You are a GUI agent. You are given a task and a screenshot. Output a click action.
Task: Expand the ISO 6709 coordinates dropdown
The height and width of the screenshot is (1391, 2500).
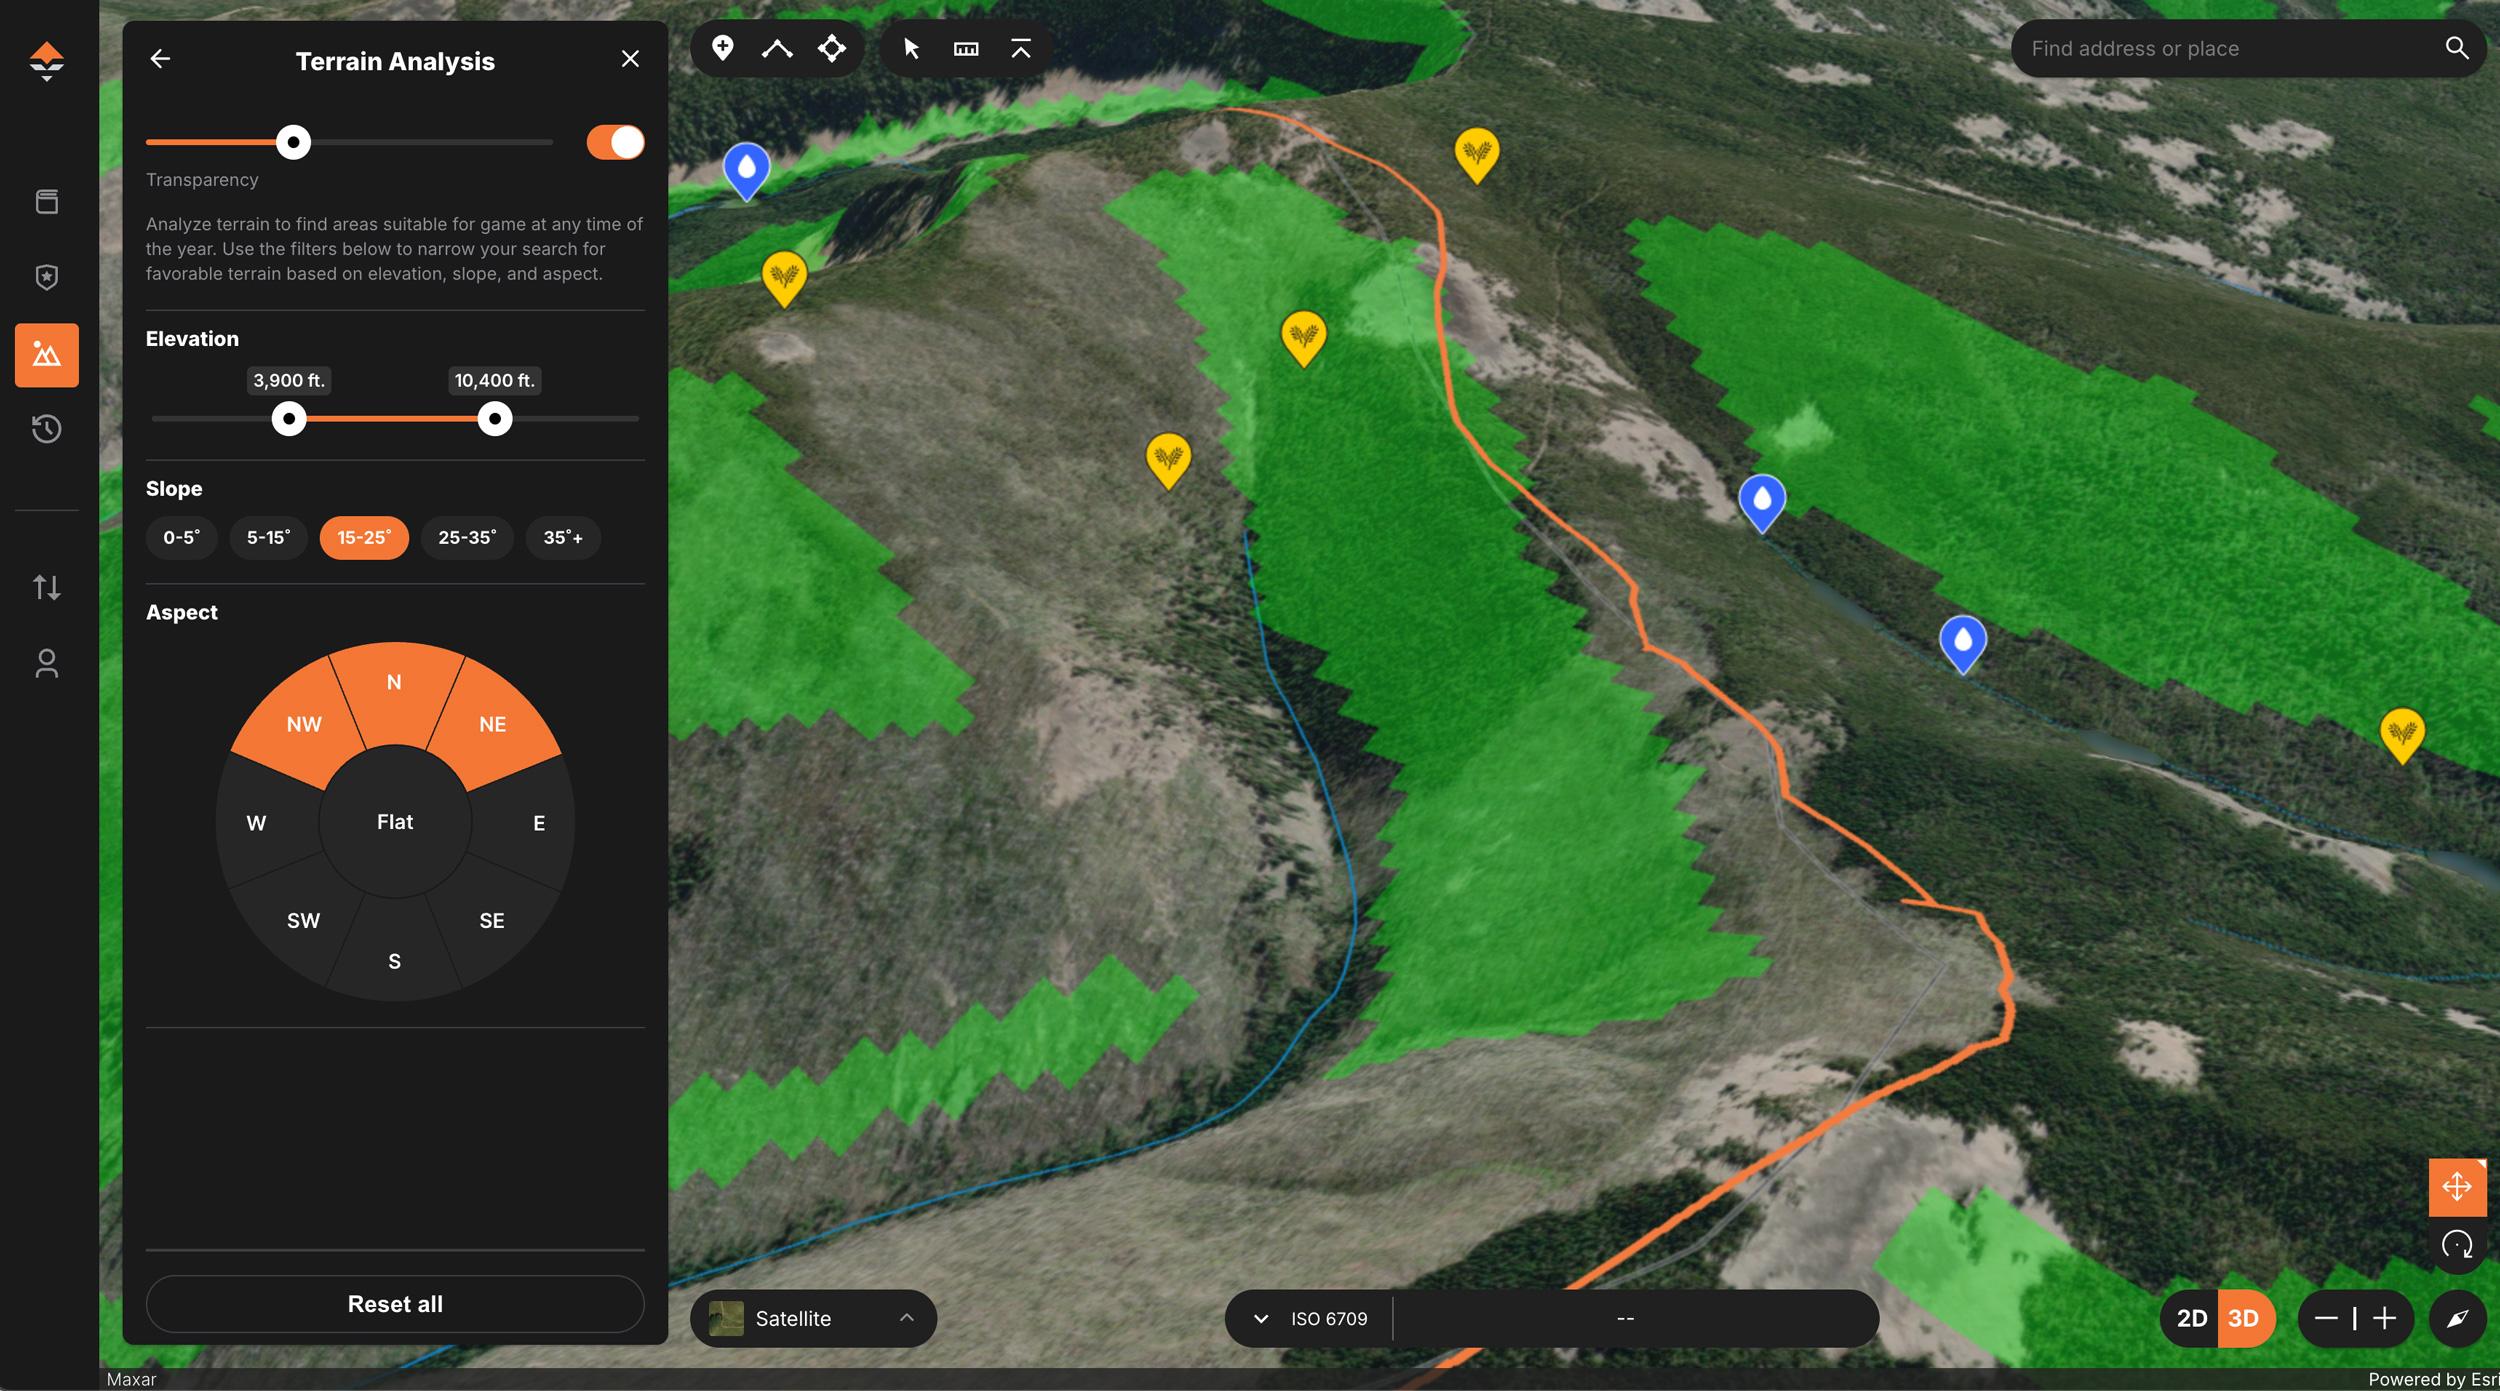coord(1259,1317)
